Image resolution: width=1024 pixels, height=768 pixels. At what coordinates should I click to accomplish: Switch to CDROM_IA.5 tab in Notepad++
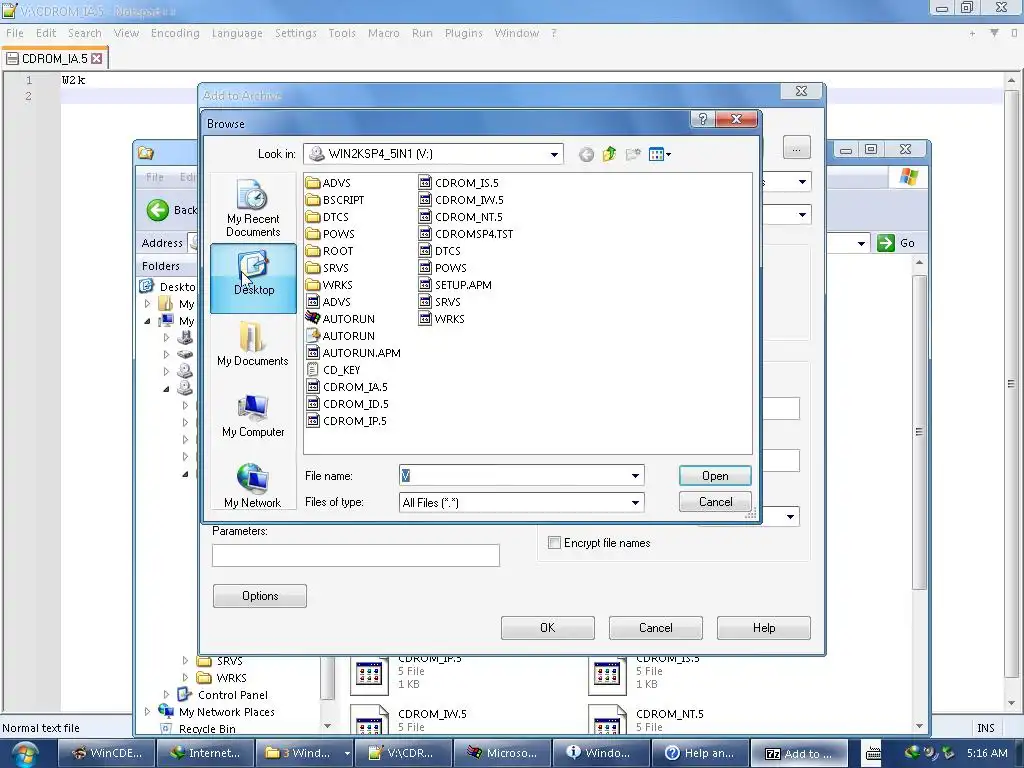[x=55, y=59]
